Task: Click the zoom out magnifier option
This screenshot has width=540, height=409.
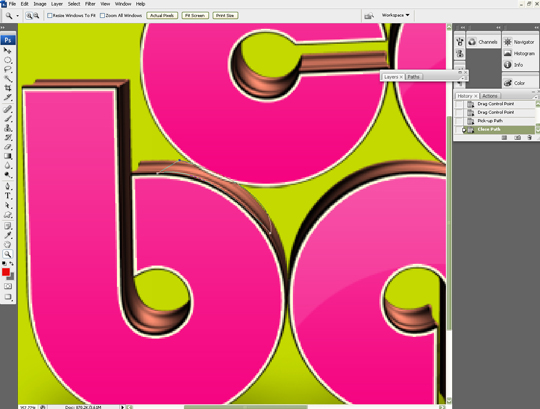Action: pyautogui.click(x=36, y=15)
